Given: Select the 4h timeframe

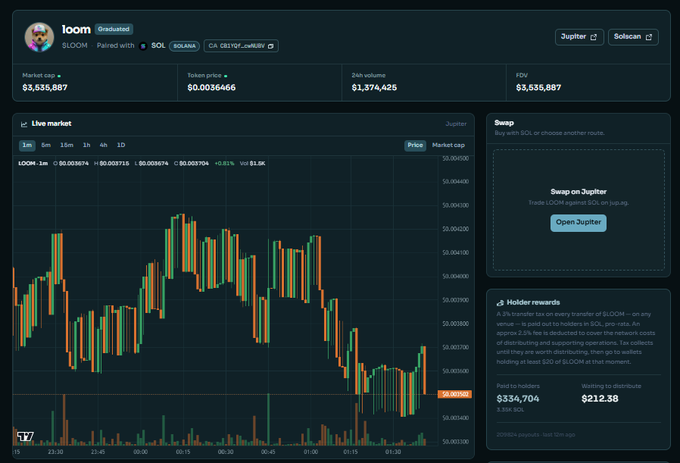Looking at the screenshot, I should coord(103,145).
